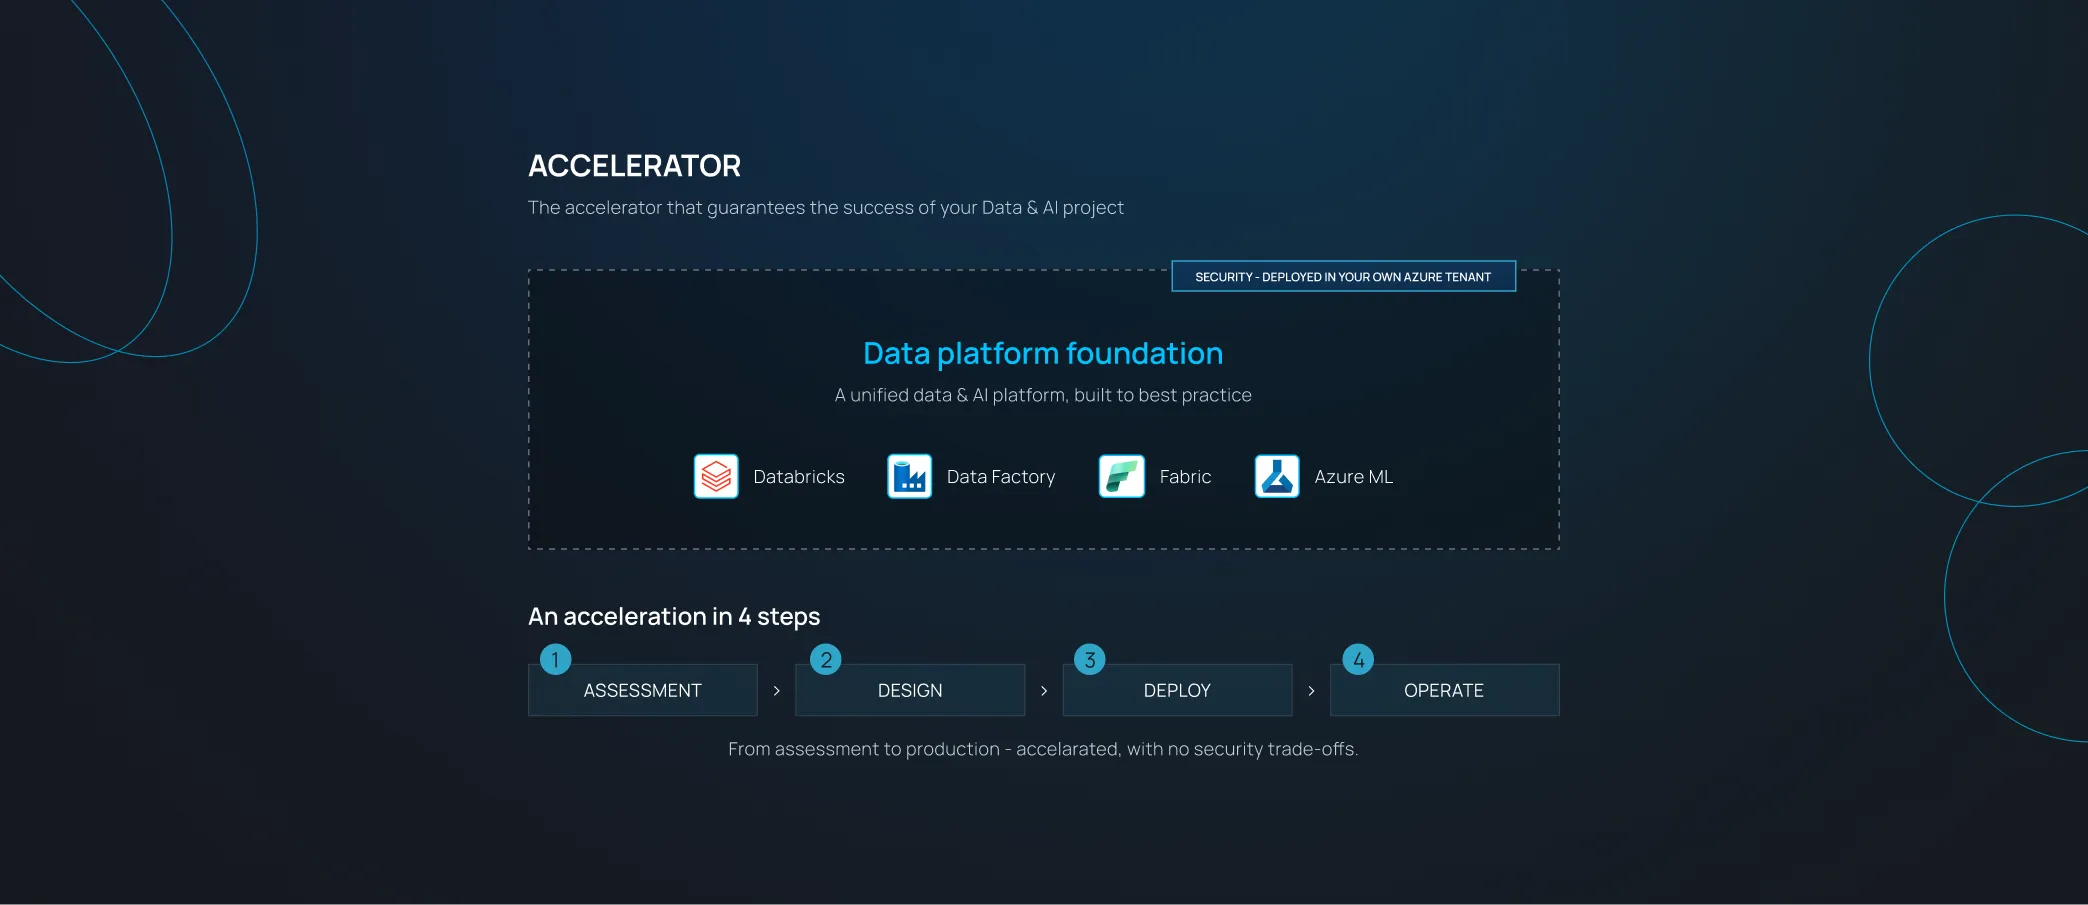This screenshot has height=905, width=2088.
Task: Click the Azure ML label text
Action: (x=1353, y=477)
